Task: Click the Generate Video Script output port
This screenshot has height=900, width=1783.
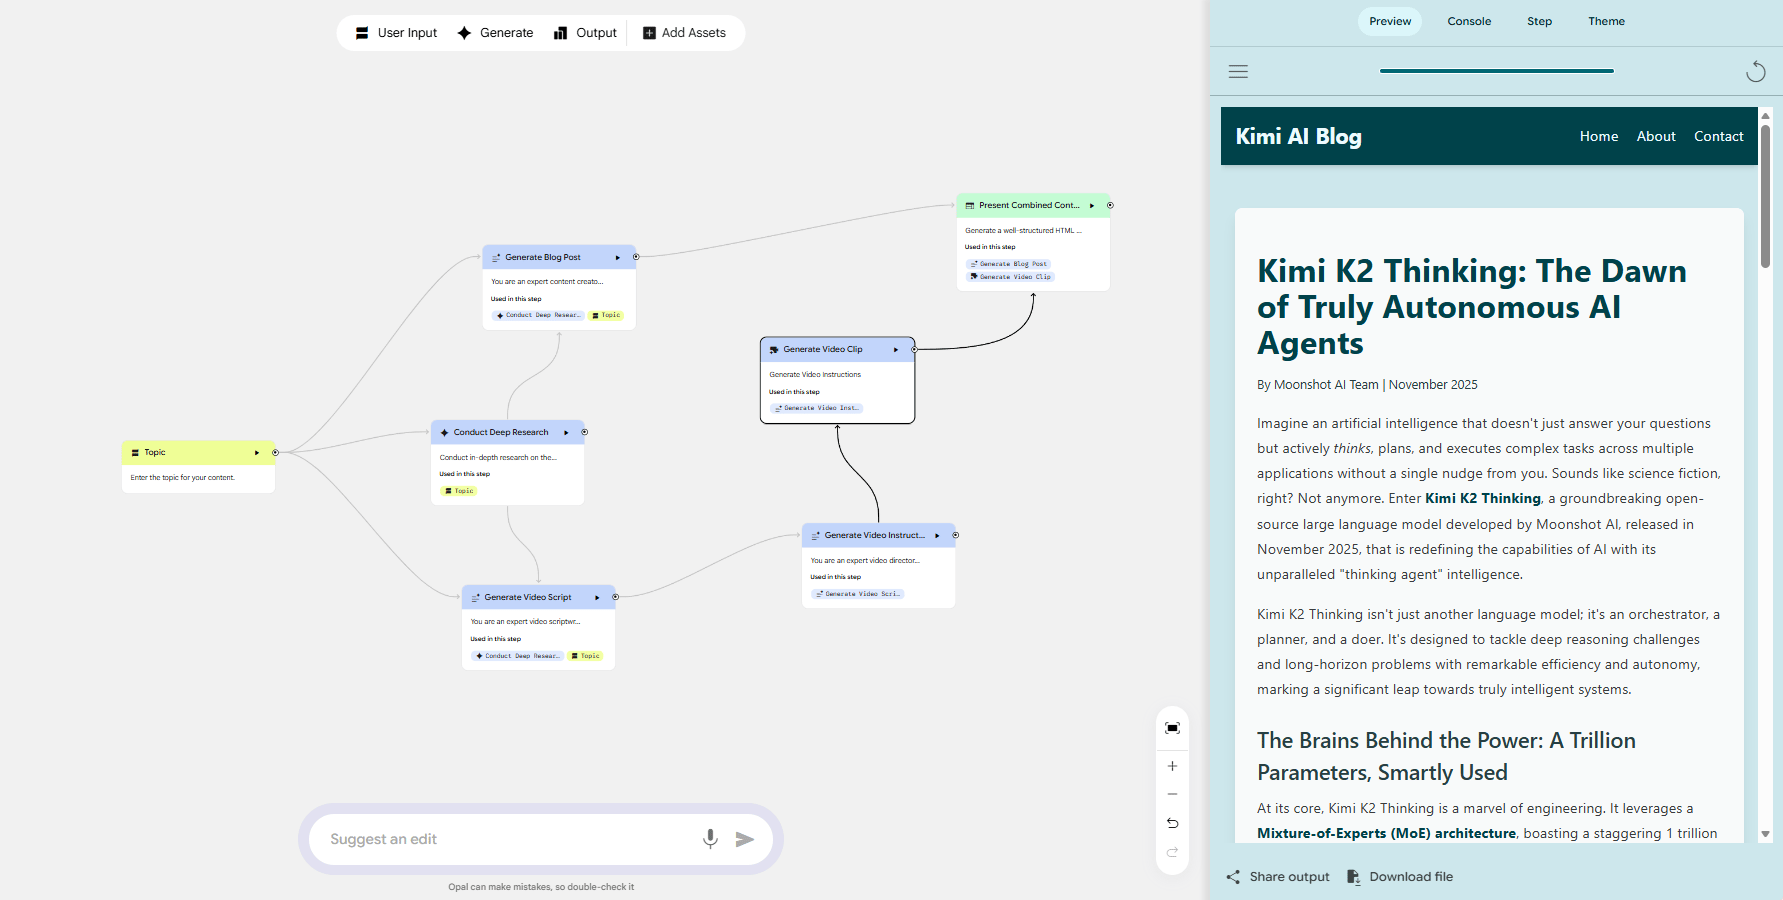Action: (616, 597)
